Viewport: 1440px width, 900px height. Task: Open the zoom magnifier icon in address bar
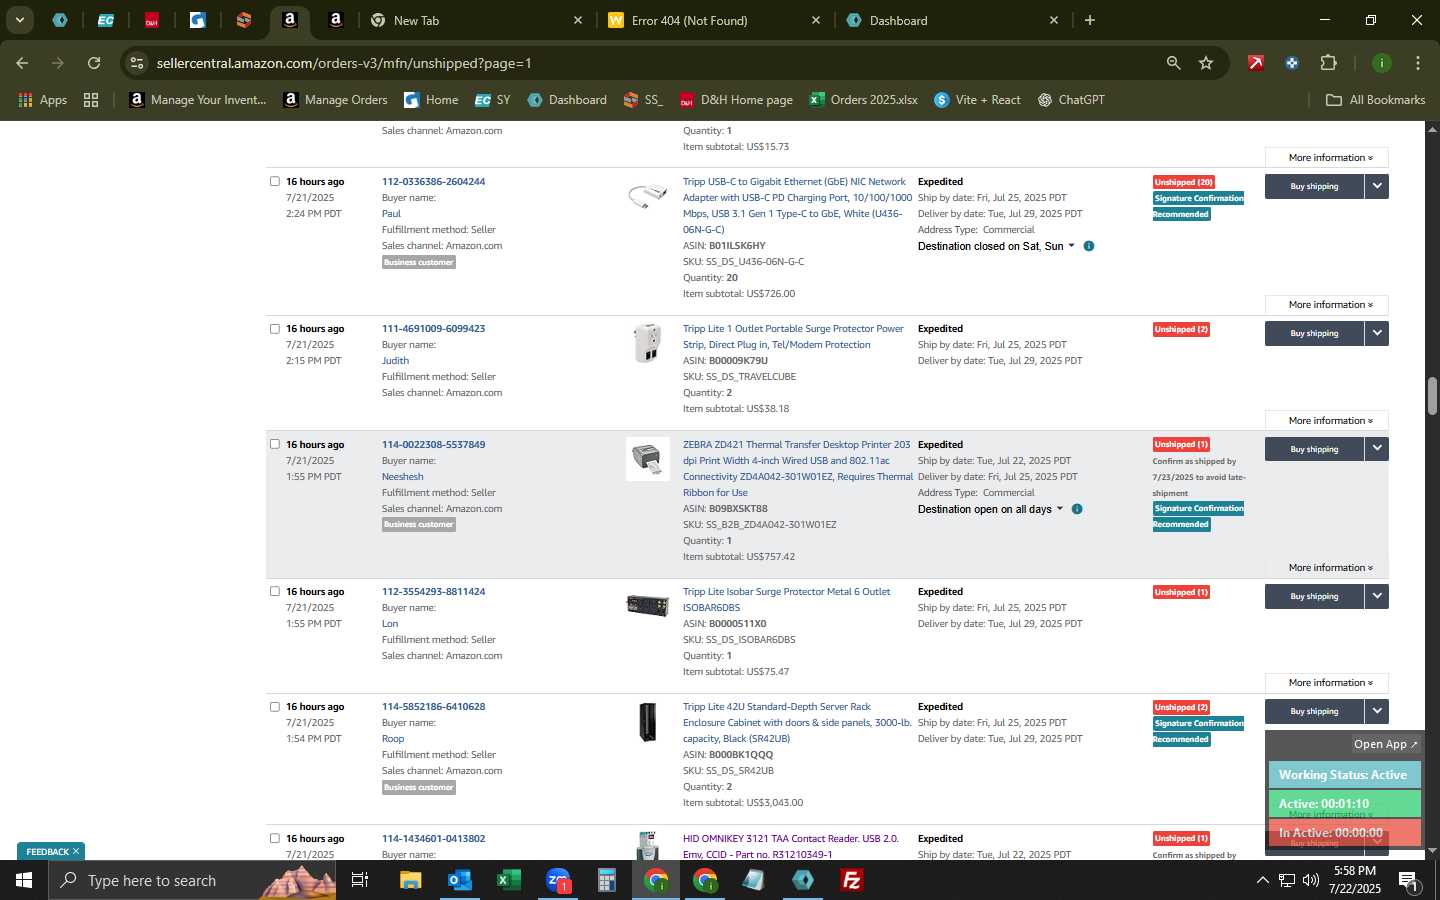(1173, 63)
